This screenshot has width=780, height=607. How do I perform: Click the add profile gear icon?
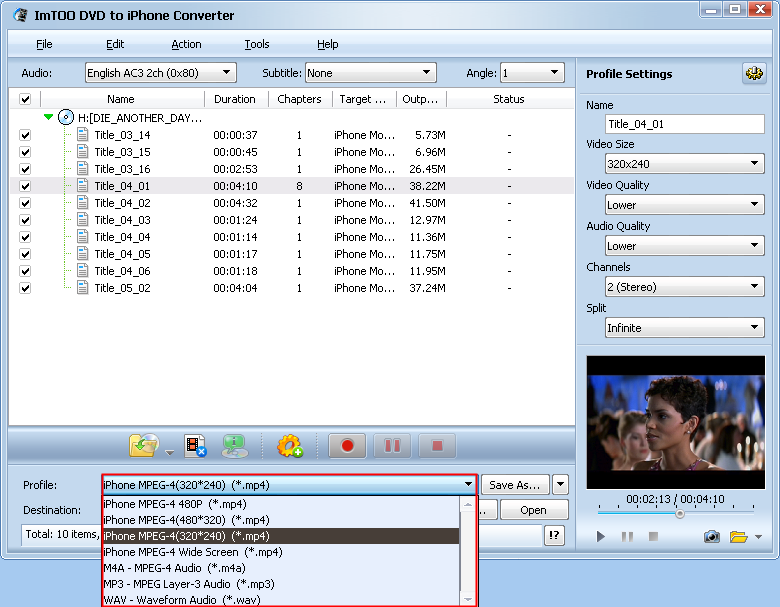(290, 446)
